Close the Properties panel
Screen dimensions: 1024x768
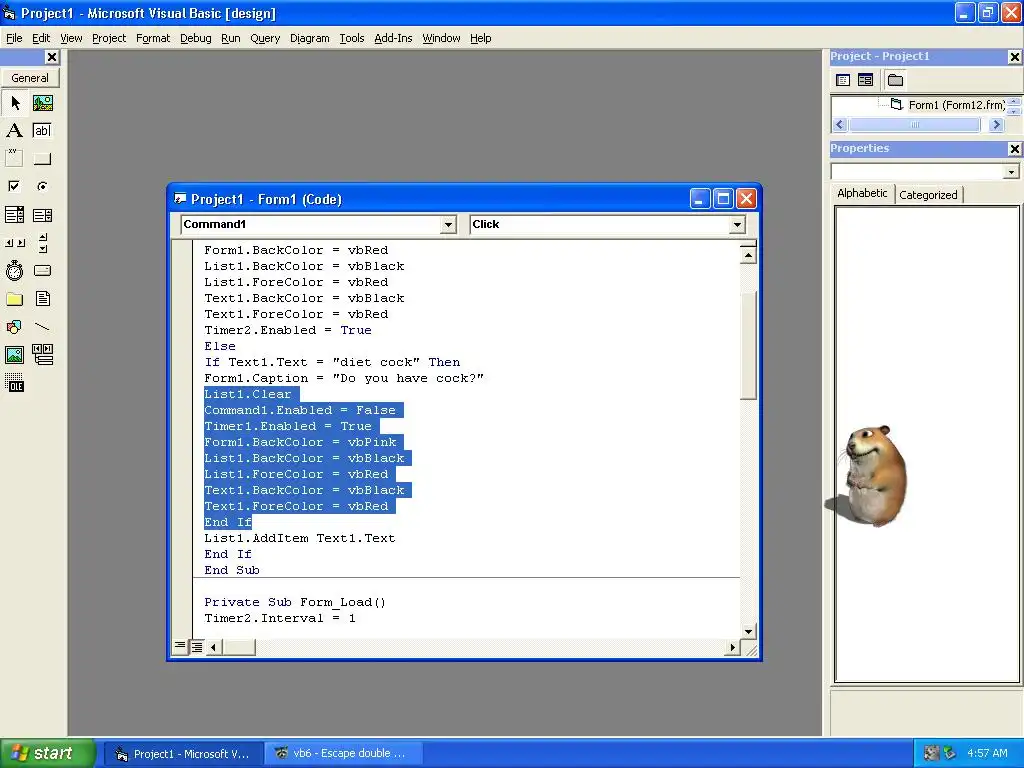pos(1014,149)
